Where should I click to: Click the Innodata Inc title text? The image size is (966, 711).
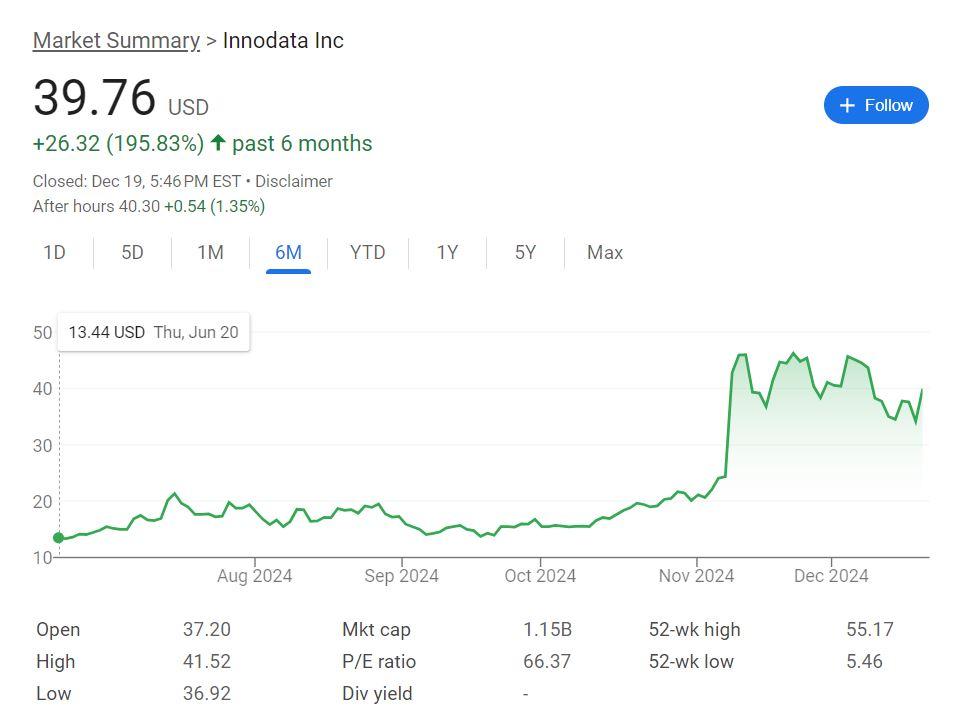[x=282, y=40]
